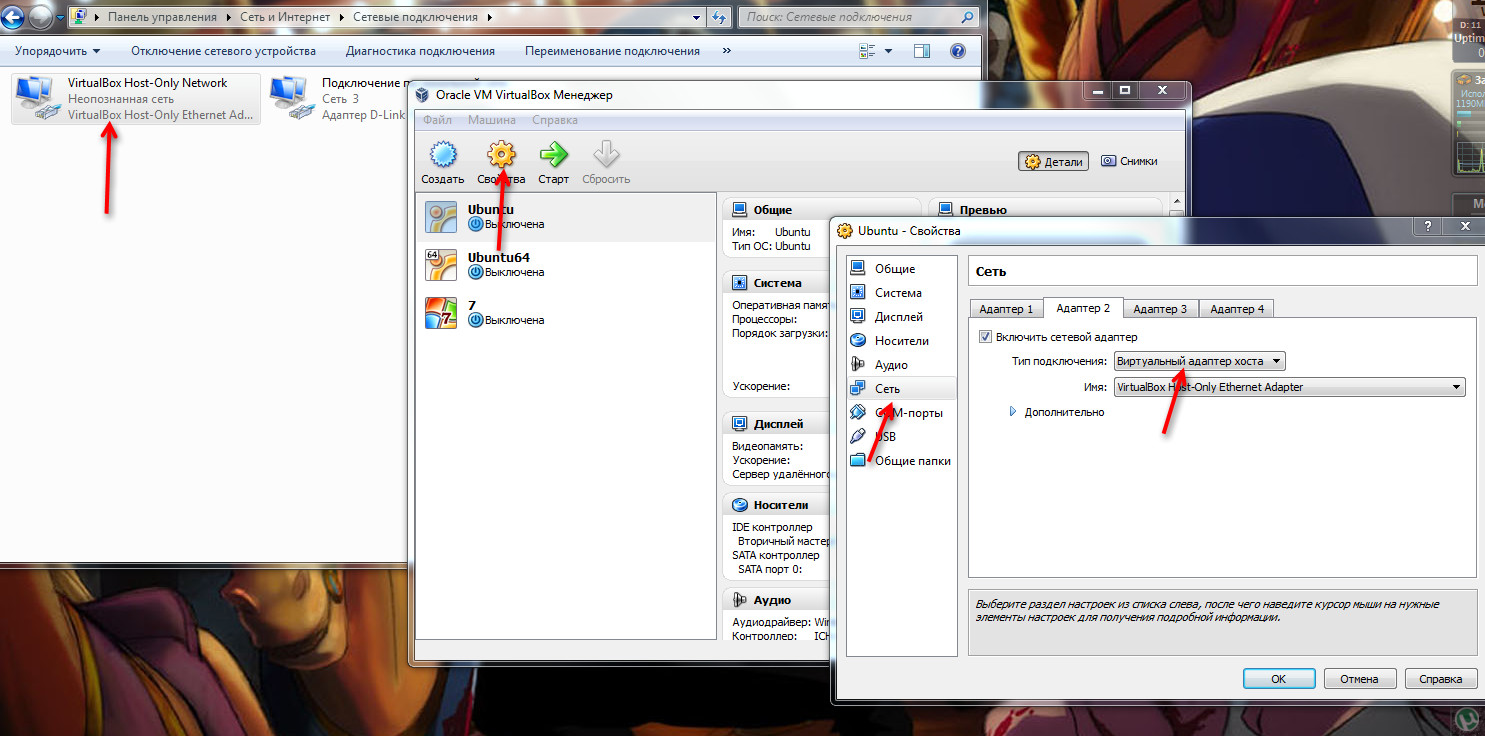Switch to Адаптер 3 tab
This screenshot has width=1485, height=736.
(x=1160, y=309)
